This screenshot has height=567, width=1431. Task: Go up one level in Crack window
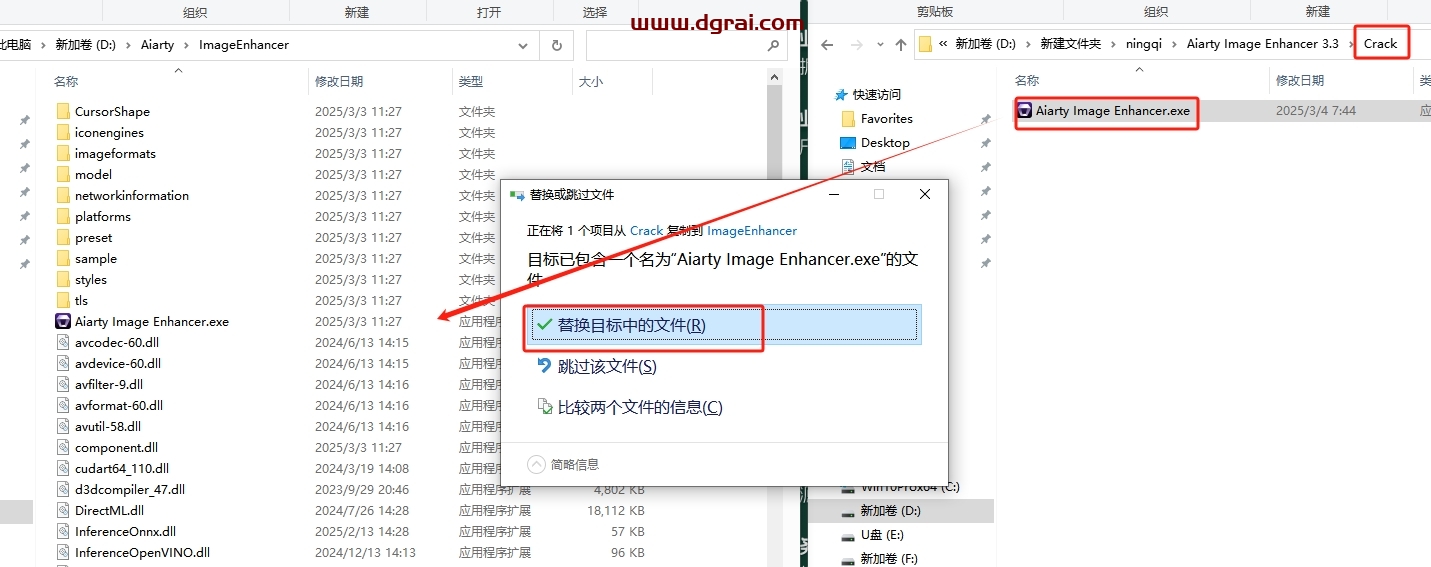pyautogui.click(x=901, y=44)
